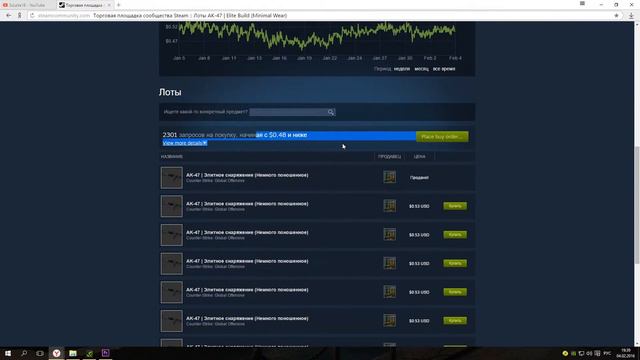Click the search magnifier icon in lots search
Screen dimensions: 640x360
coord(331,112)
